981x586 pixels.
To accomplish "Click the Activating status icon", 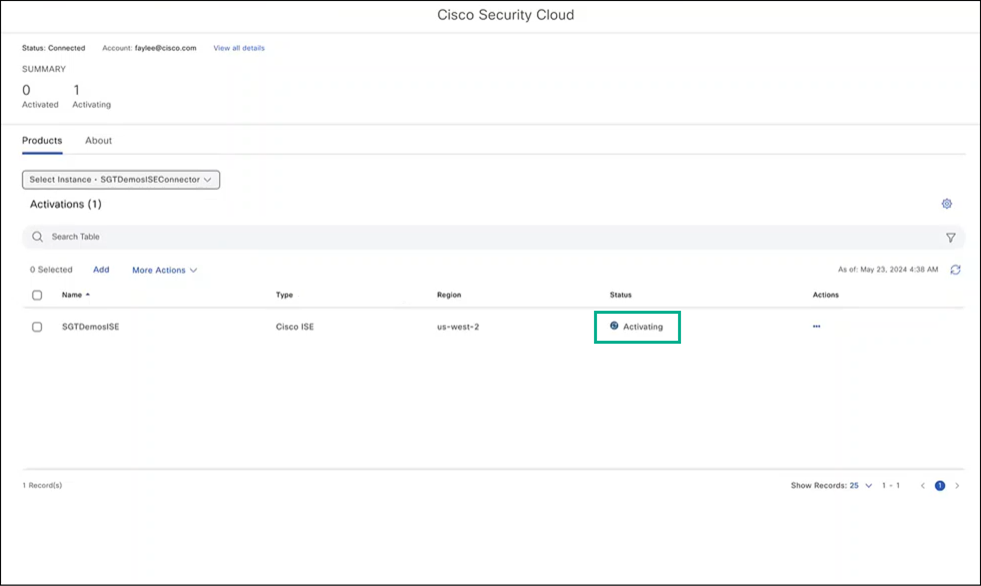I will click(614, 326).
